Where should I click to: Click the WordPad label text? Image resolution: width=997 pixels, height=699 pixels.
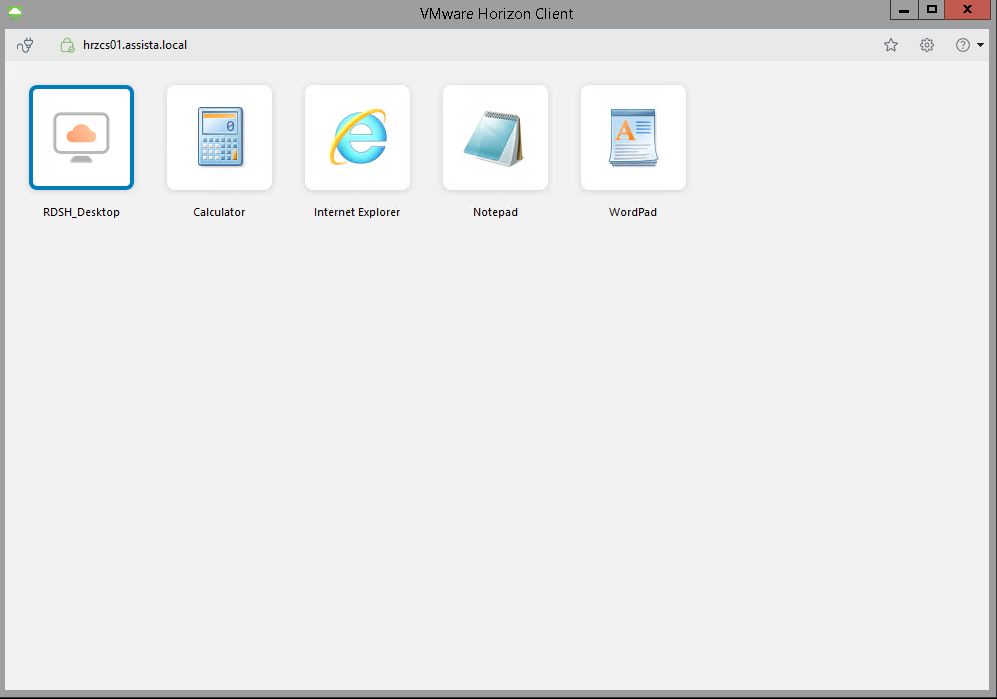coord(633,212)
